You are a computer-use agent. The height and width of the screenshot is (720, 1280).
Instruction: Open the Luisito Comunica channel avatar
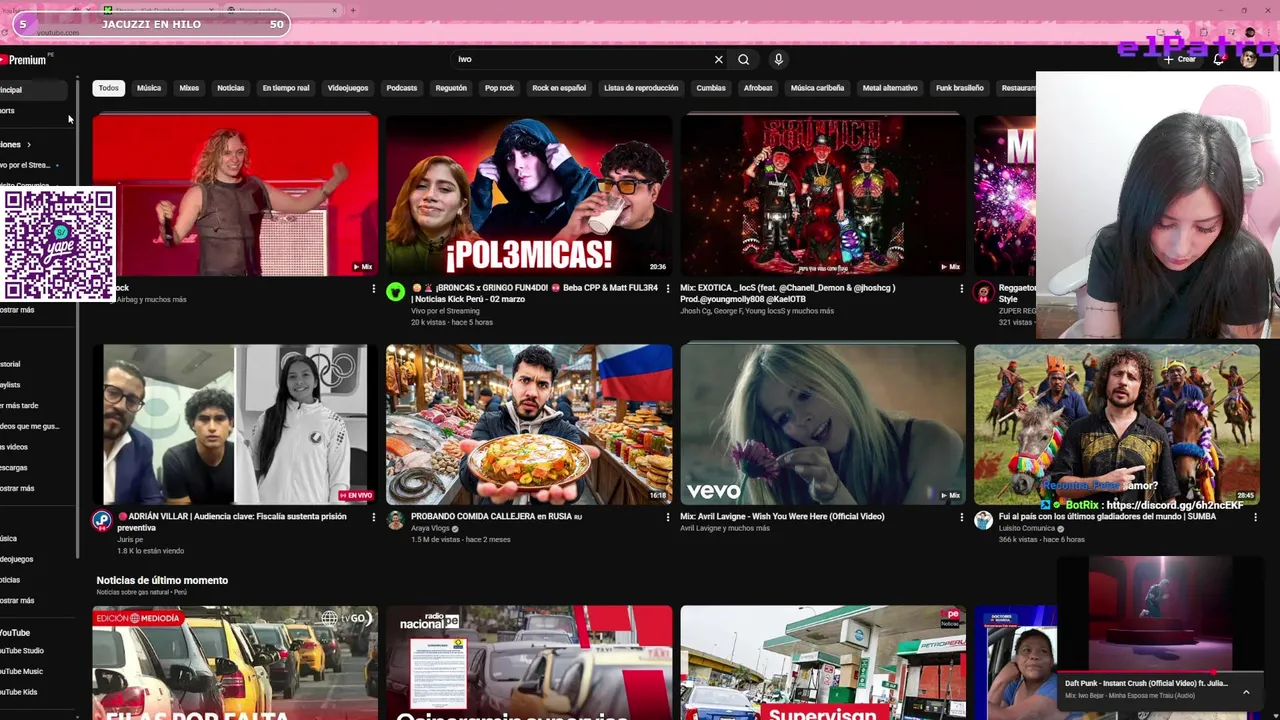(984, 520)
